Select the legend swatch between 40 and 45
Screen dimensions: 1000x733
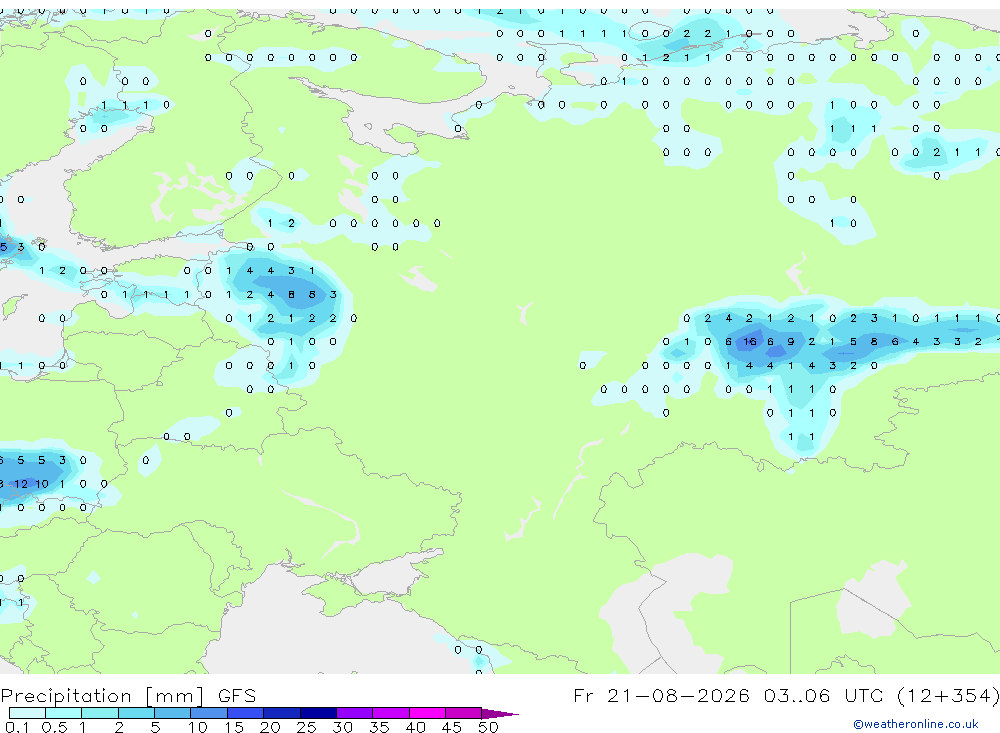[427, 713]
